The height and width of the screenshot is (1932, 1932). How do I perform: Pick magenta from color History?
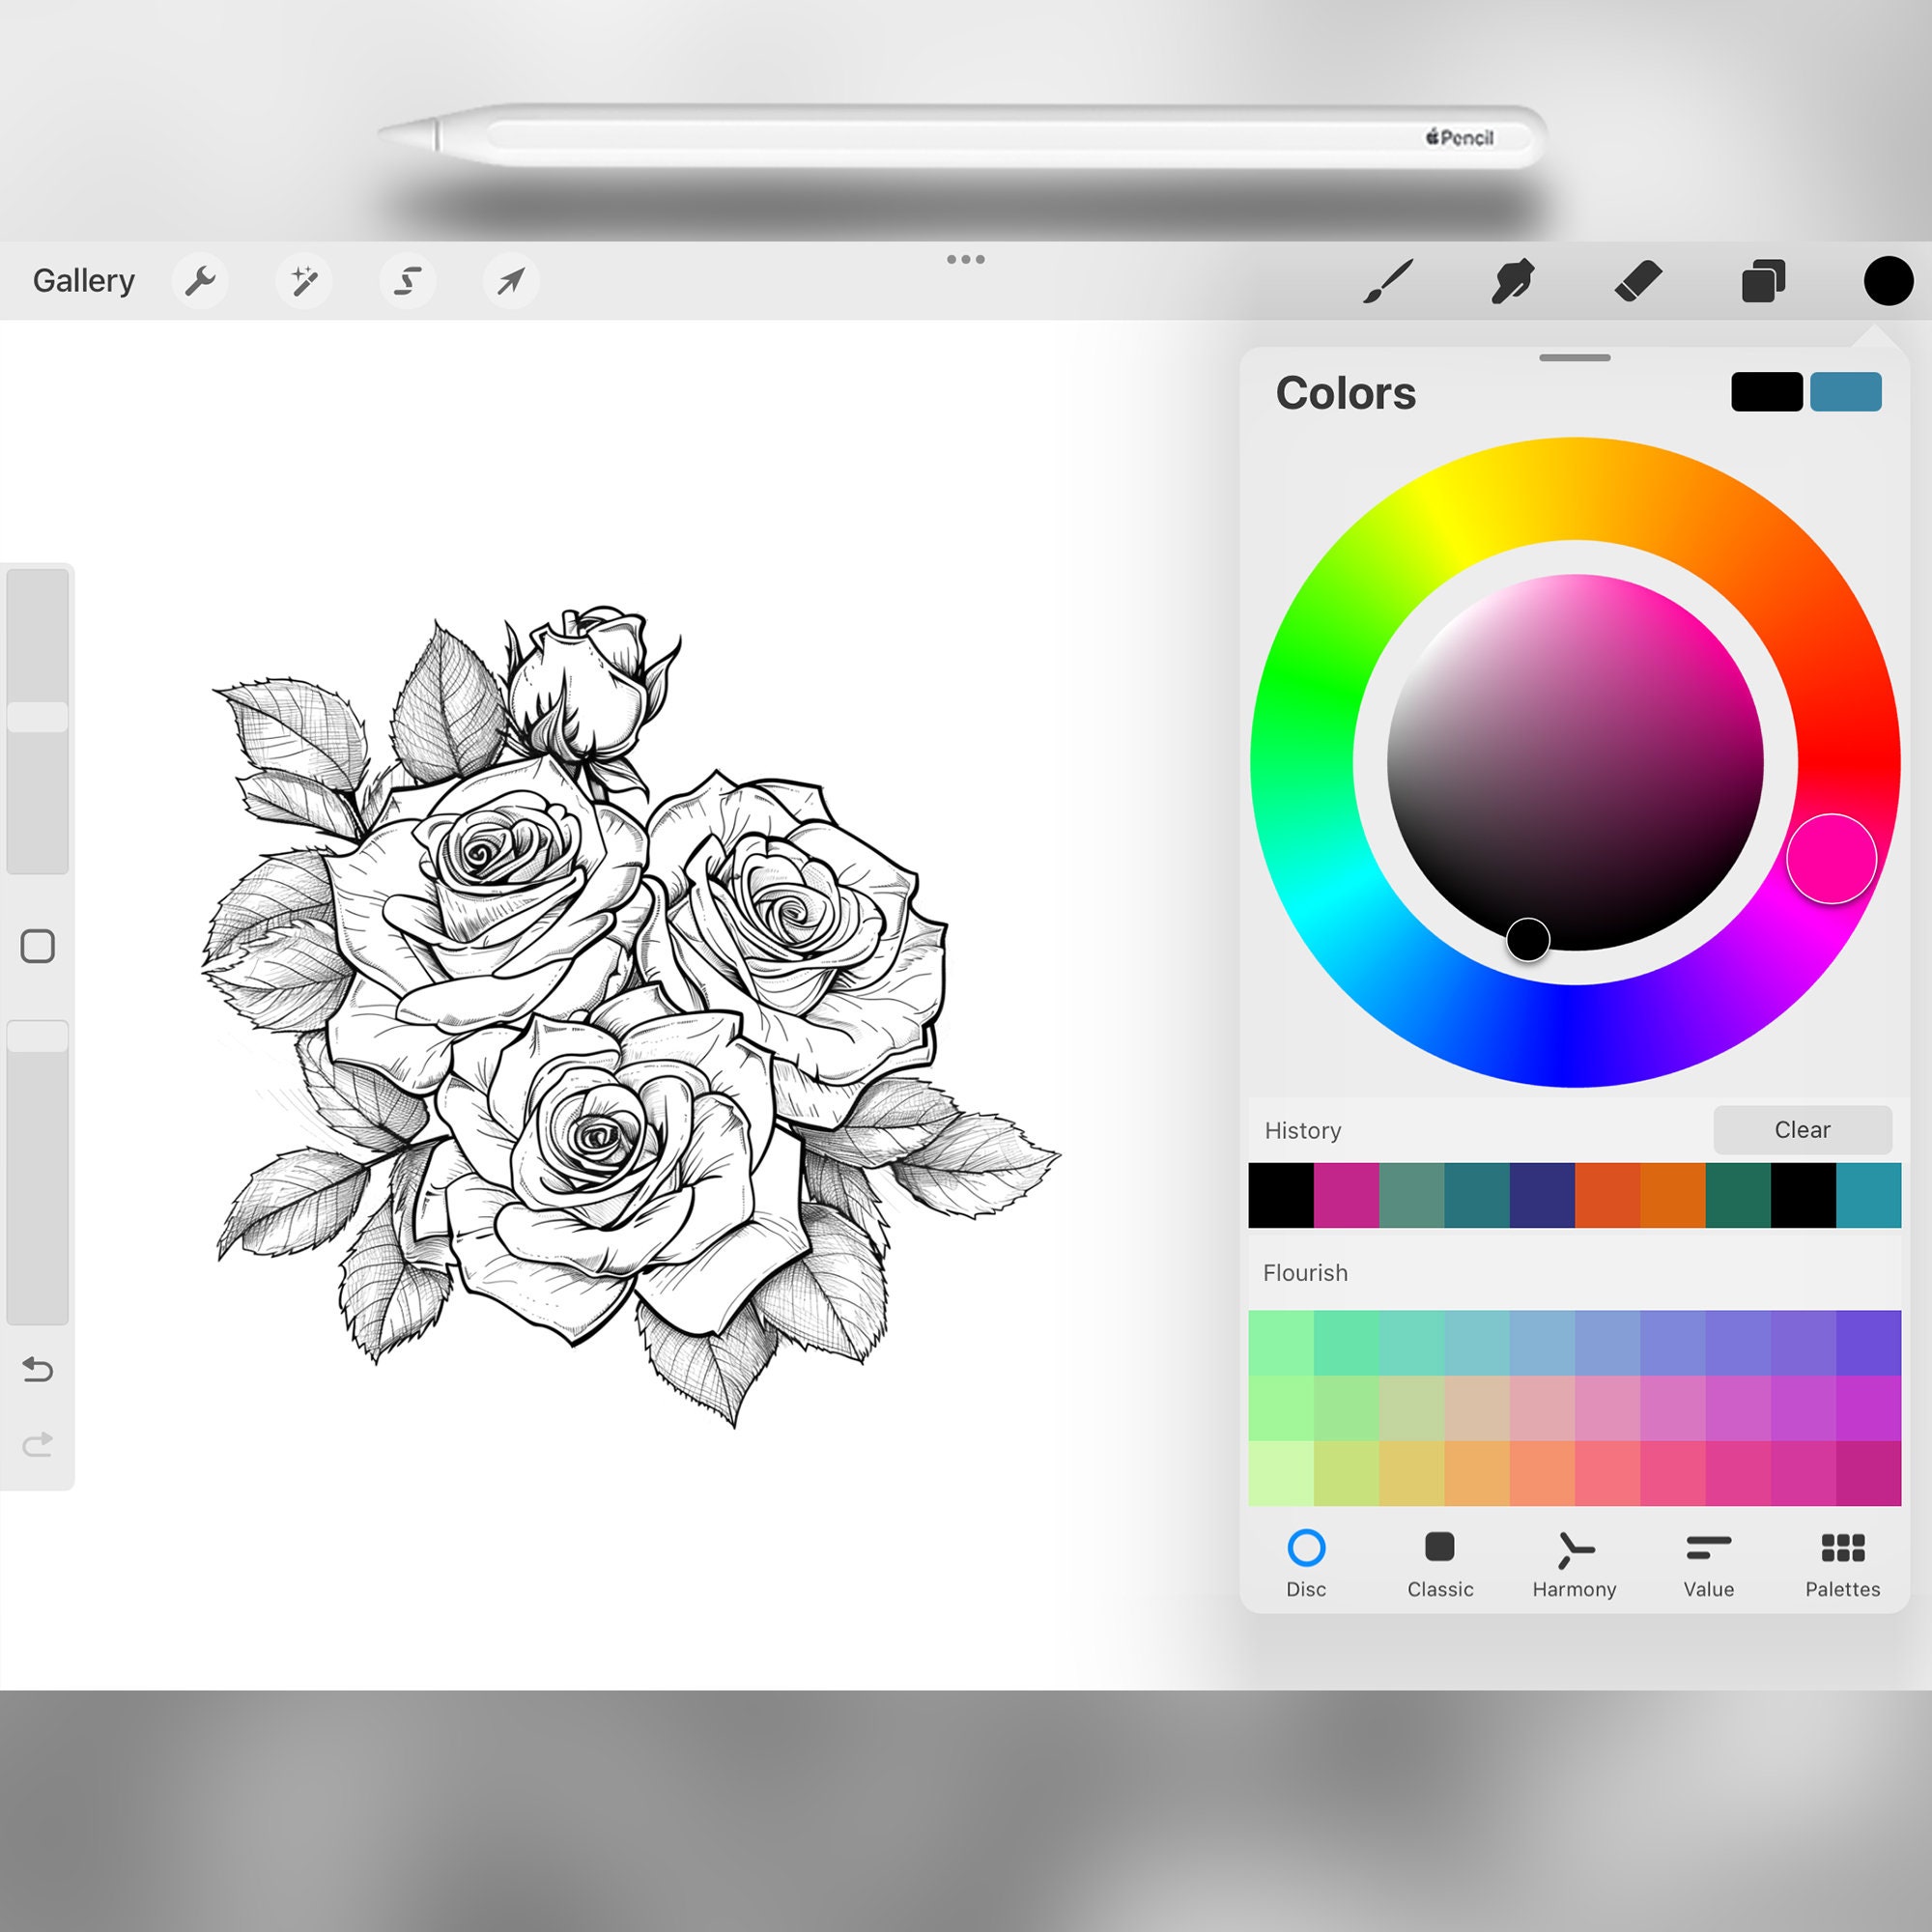point(1346,1195)
